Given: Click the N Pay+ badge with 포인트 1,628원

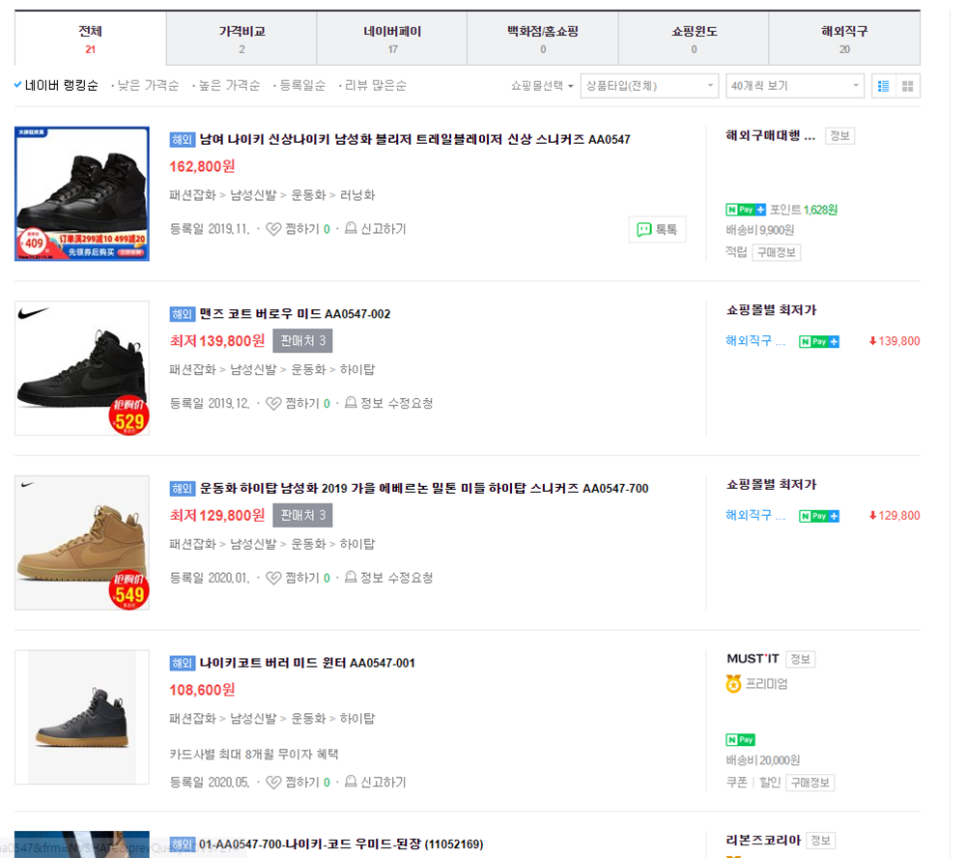Looking at the screenshot, I should 745,209.
